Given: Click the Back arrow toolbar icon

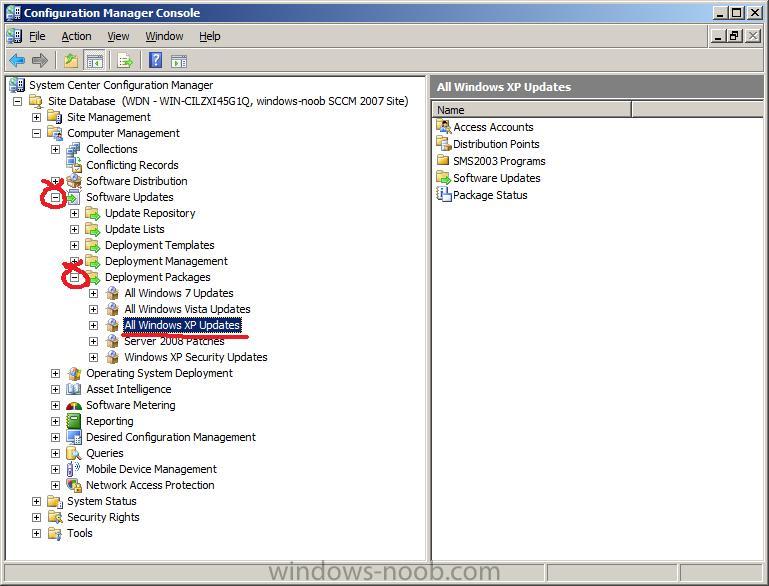Looking at the screenshot, I should [x=17, y=61].
